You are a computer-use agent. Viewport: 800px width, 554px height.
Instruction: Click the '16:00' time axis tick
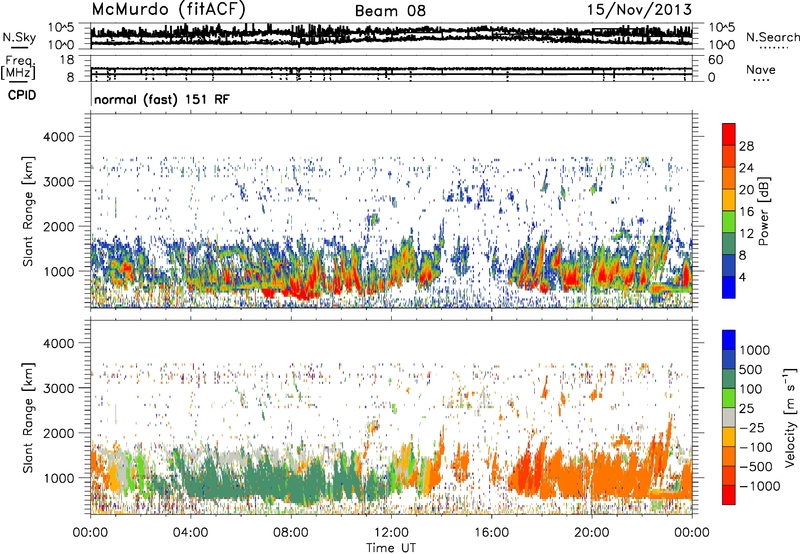(491, 533)
